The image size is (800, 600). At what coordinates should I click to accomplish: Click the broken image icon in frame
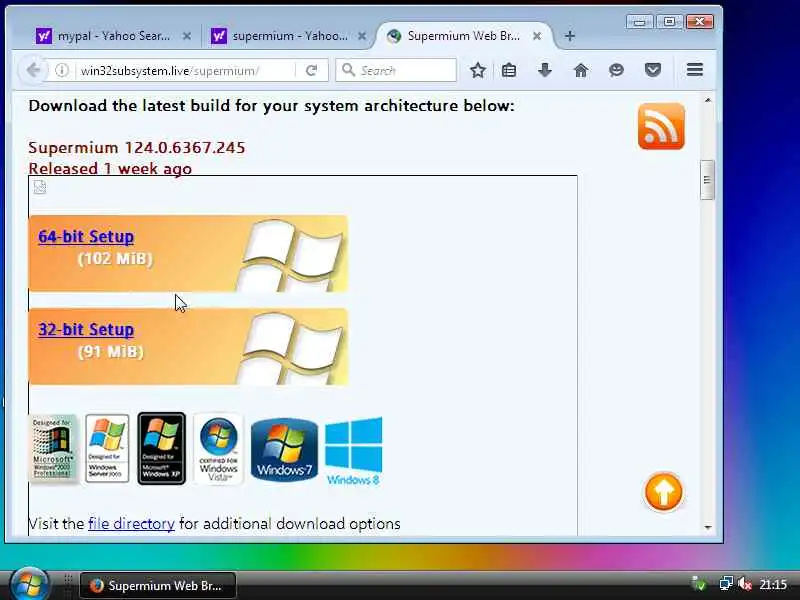(40, 187)
